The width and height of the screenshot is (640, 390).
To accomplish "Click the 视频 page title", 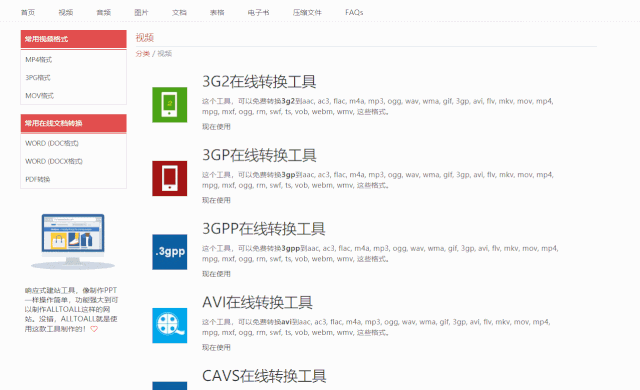I will 144,38.
